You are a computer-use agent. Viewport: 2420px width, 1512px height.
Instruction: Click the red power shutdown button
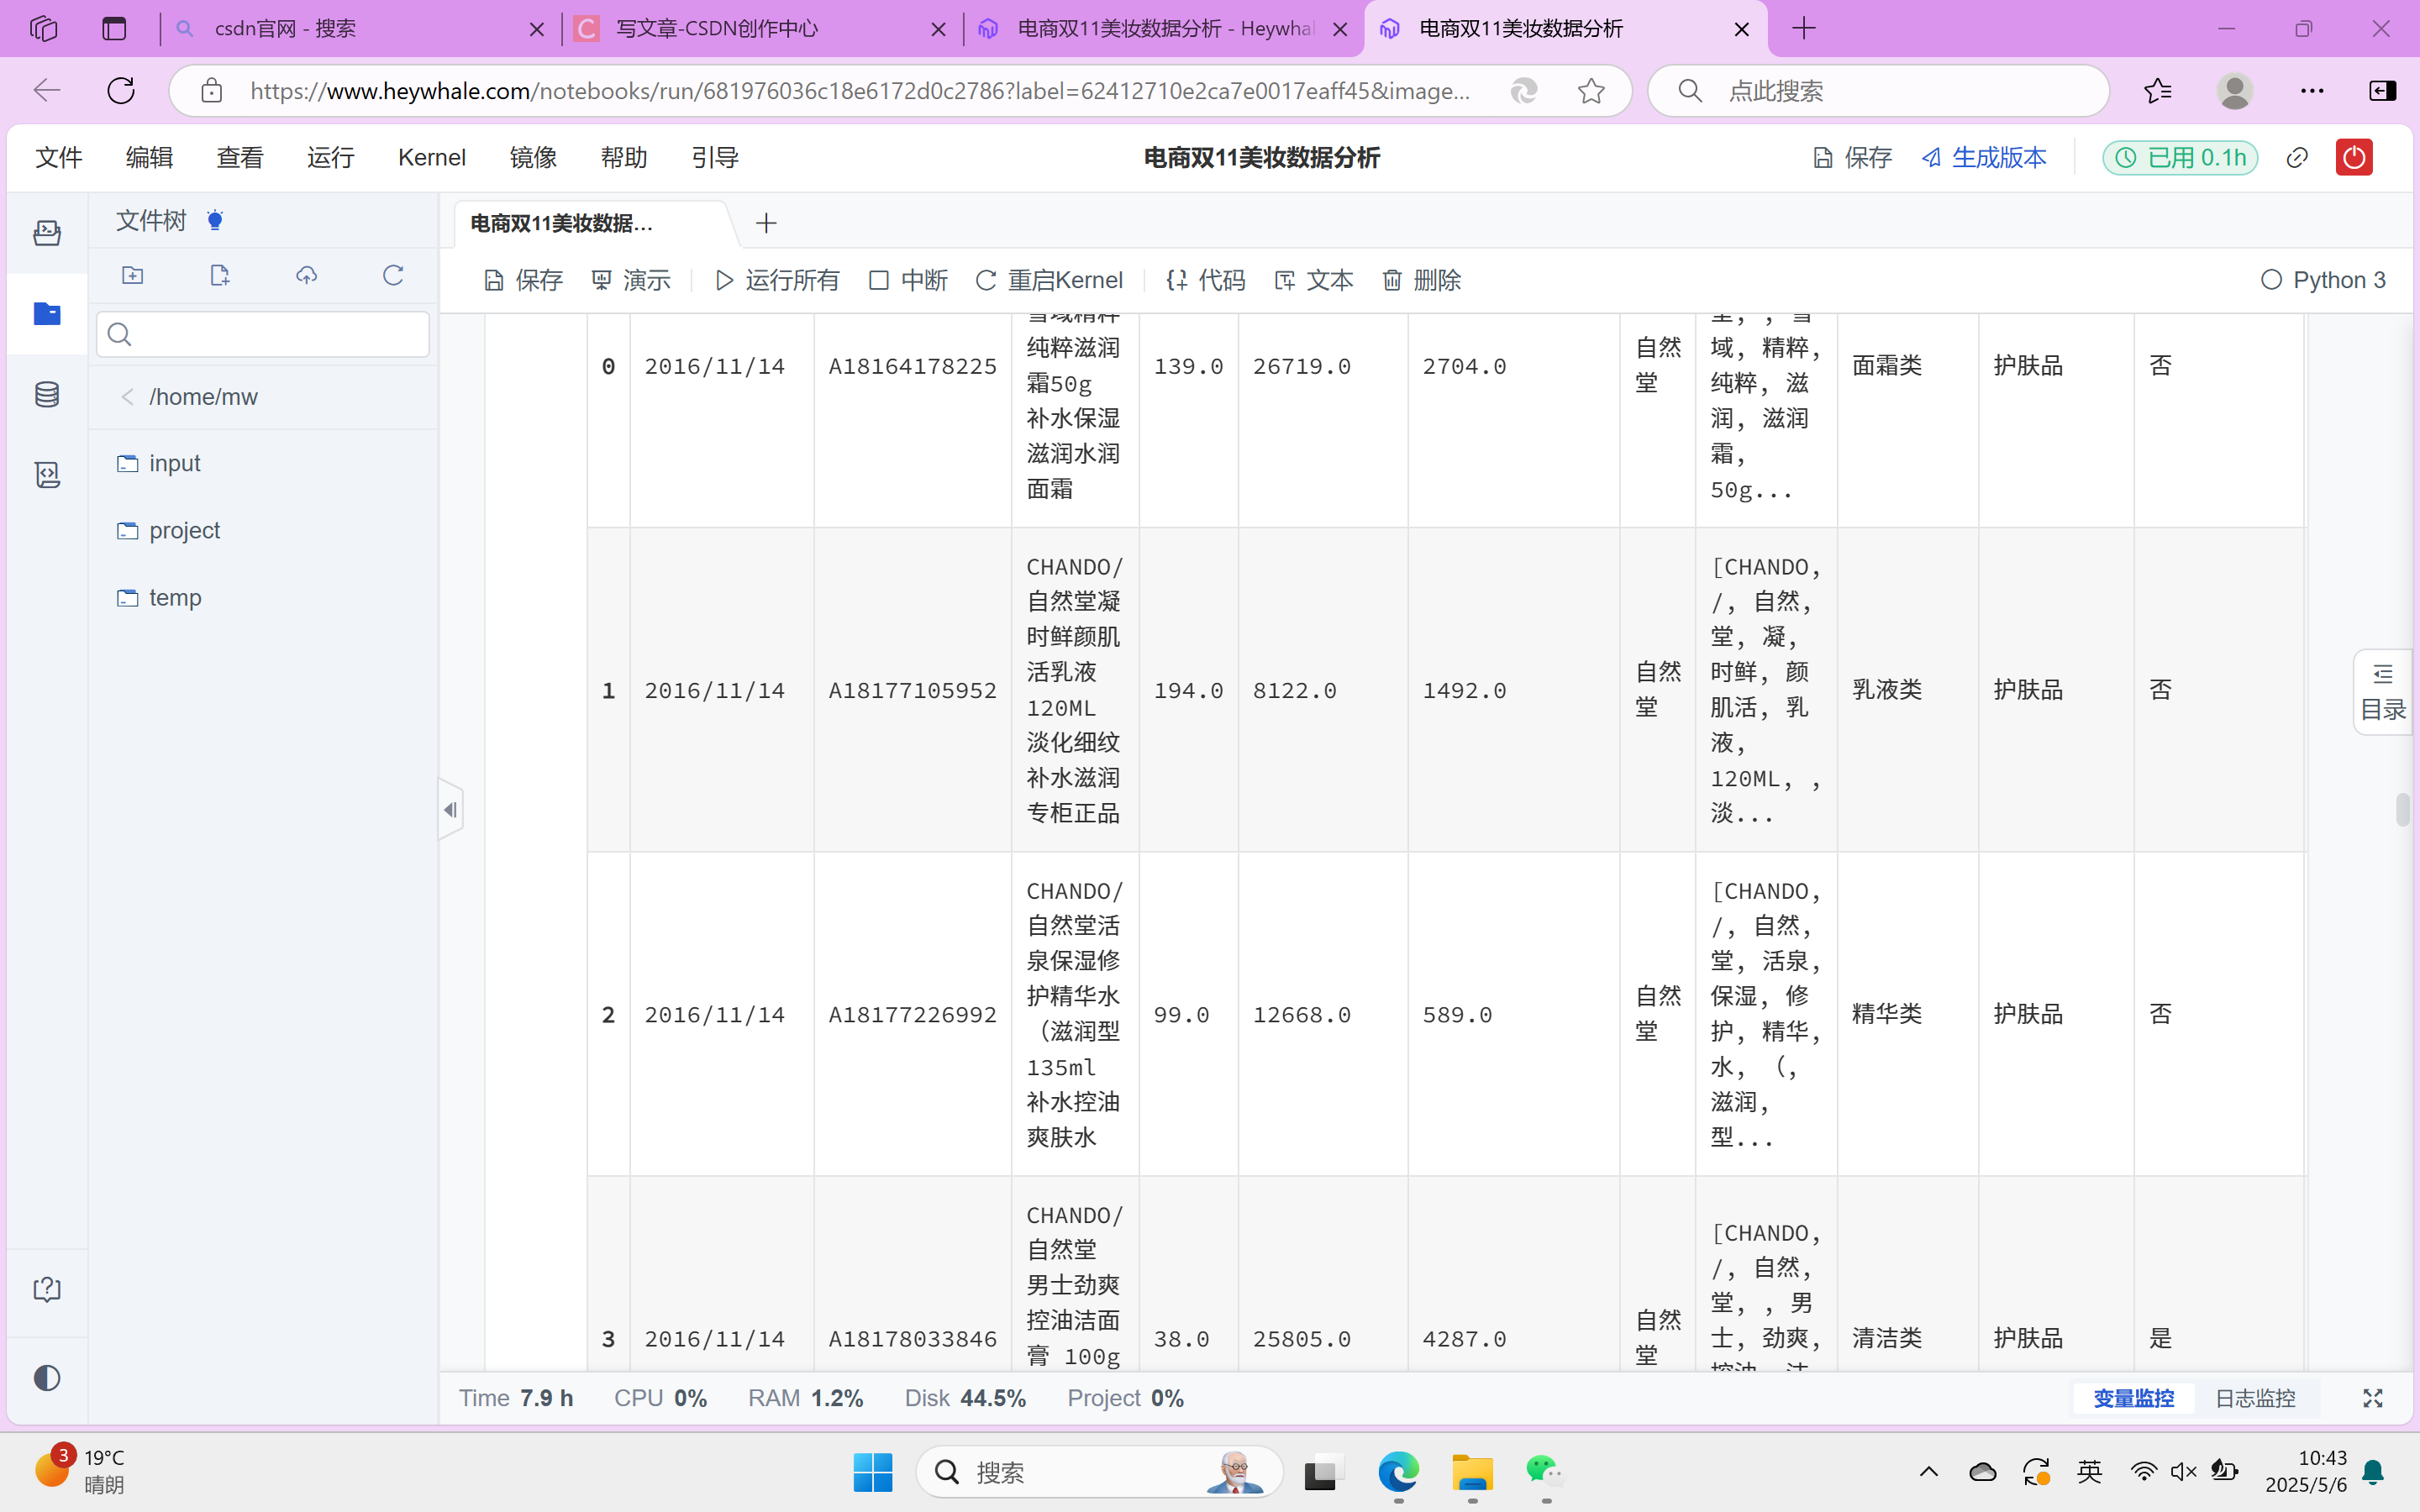click(2353, 157)
